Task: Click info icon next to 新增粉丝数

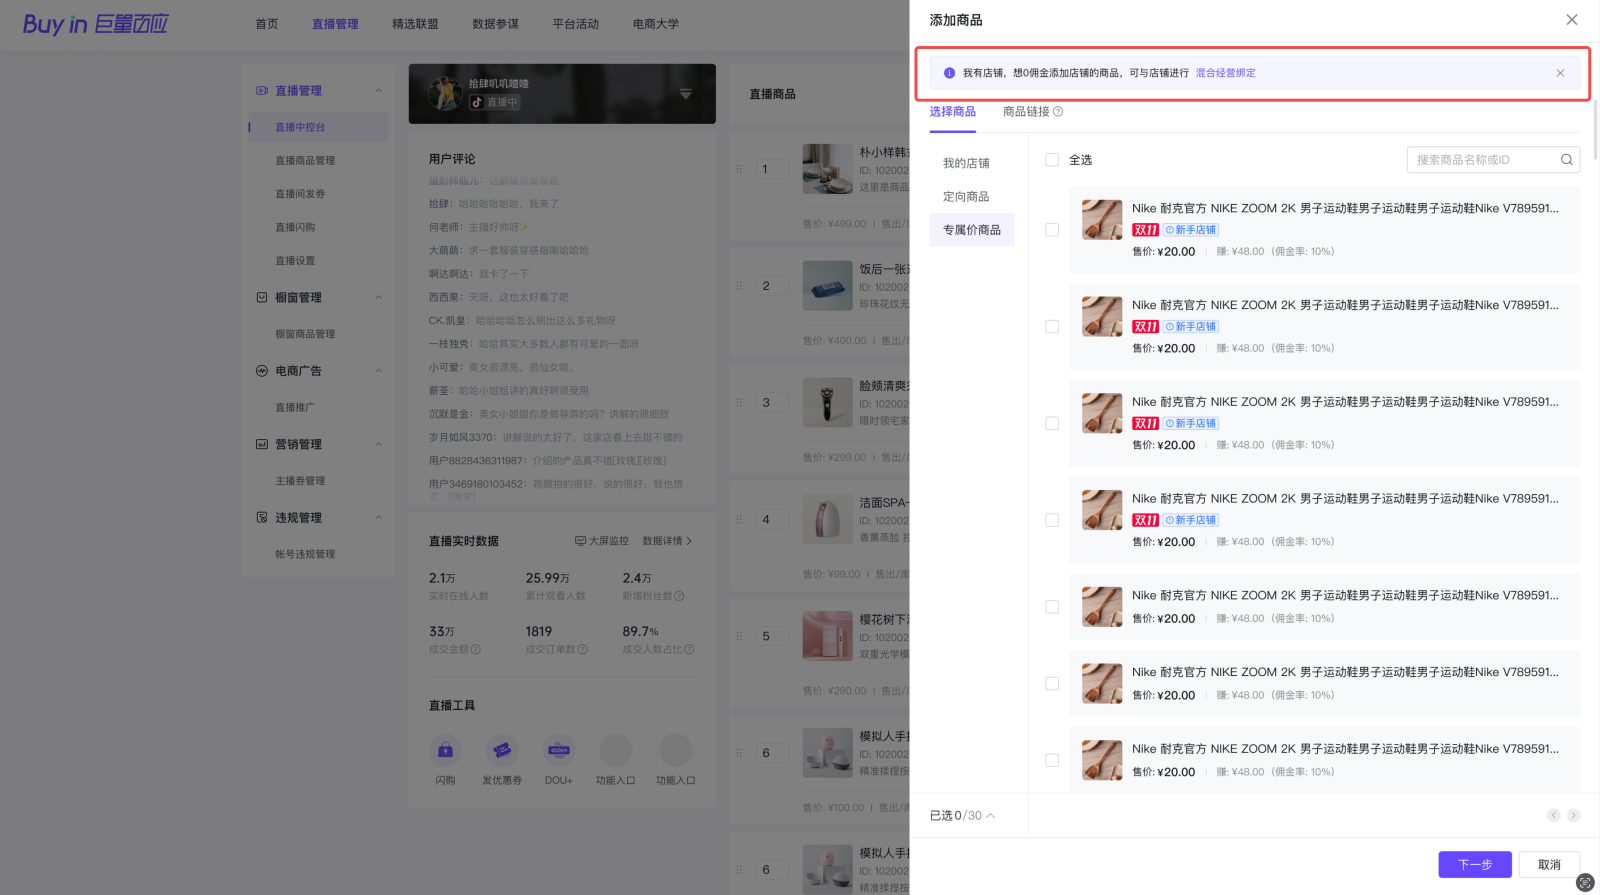Action: tap(680, 597)
